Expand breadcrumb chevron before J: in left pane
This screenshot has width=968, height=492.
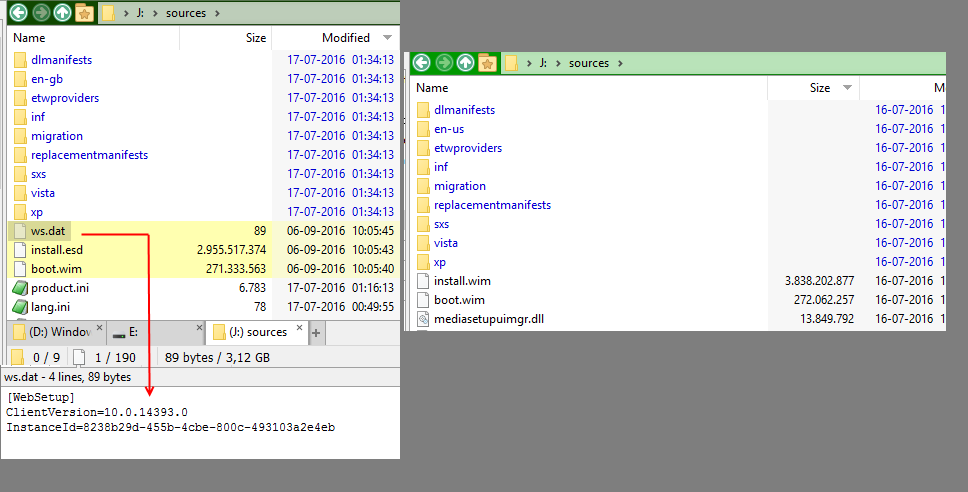(126, 13)
